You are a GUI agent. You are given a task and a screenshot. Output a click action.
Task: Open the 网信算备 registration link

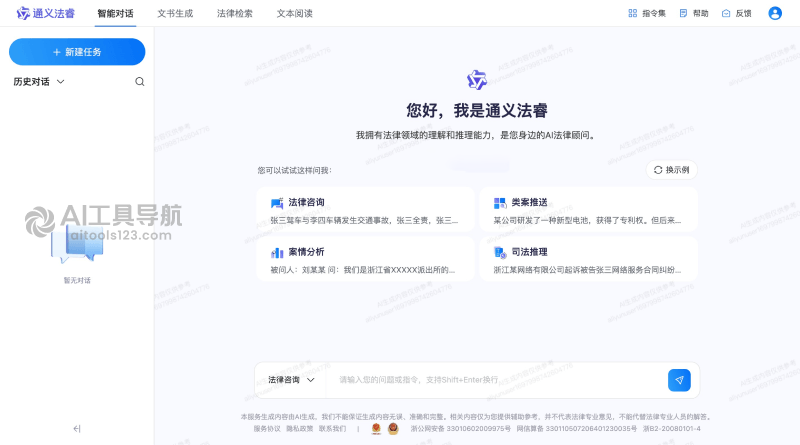click(577, 429)
